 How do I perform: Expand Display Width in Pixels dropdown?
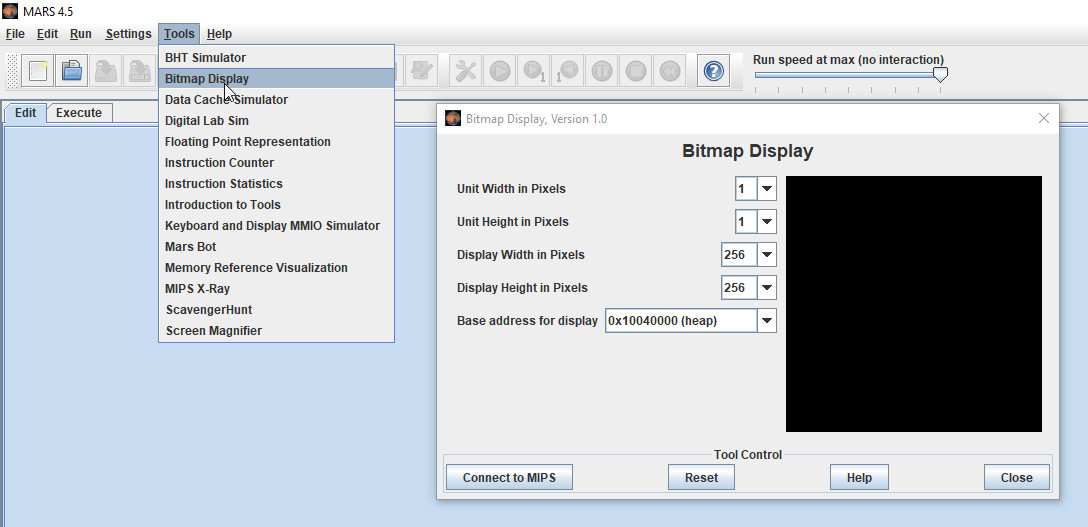pos(767,254)
